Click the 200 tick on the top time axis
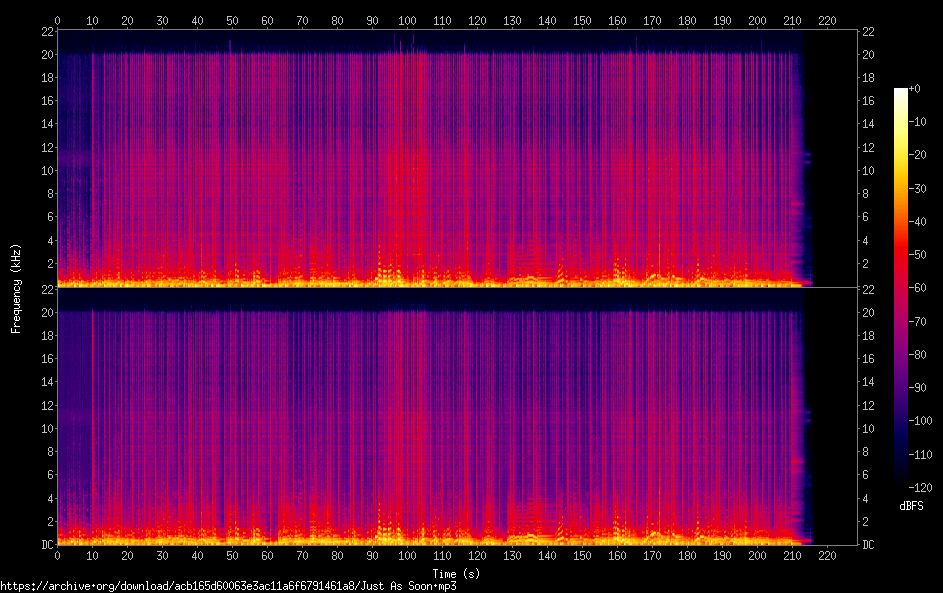The height and width of the screenshot is (593, 943). pyautogui.click(x=758, y=20)
